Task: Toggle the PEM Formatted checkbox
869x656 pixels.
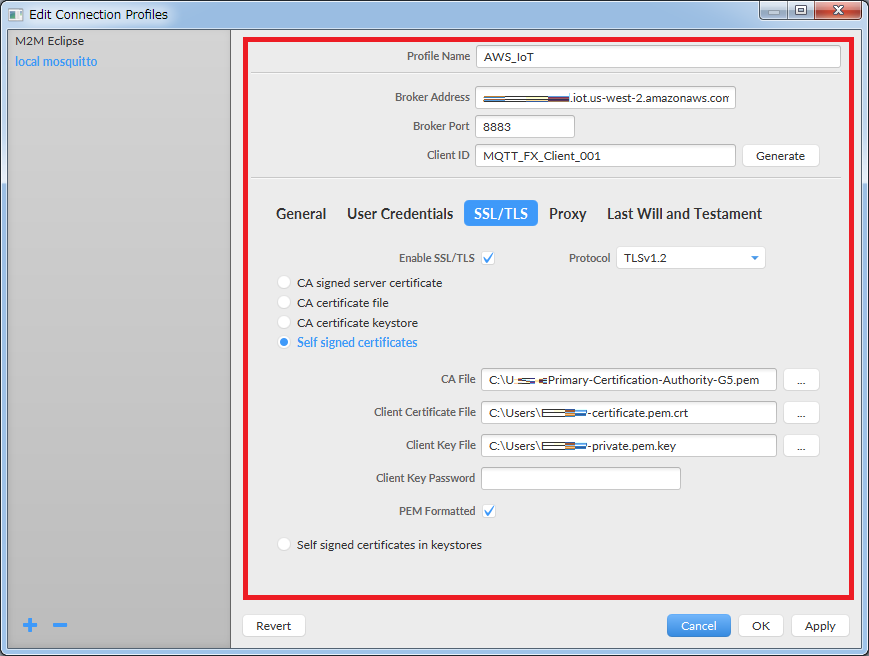Action: (x=489, y=511)
